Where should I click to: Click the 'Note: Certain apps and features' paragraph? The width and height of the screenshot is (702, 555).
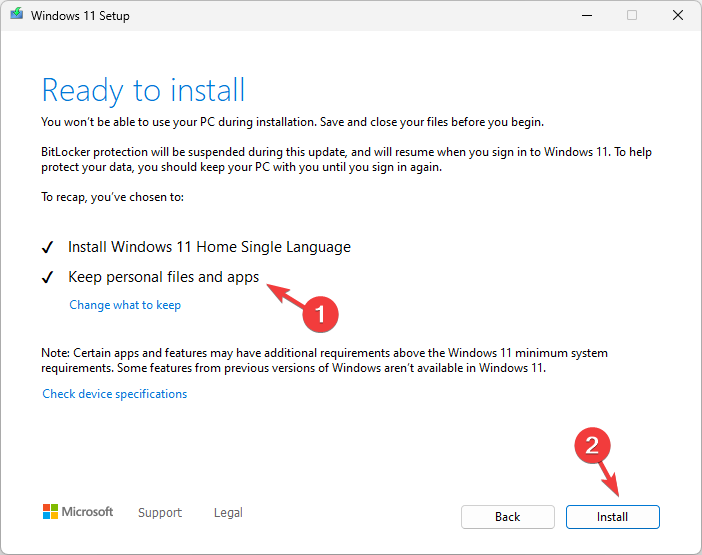(325, 361)
